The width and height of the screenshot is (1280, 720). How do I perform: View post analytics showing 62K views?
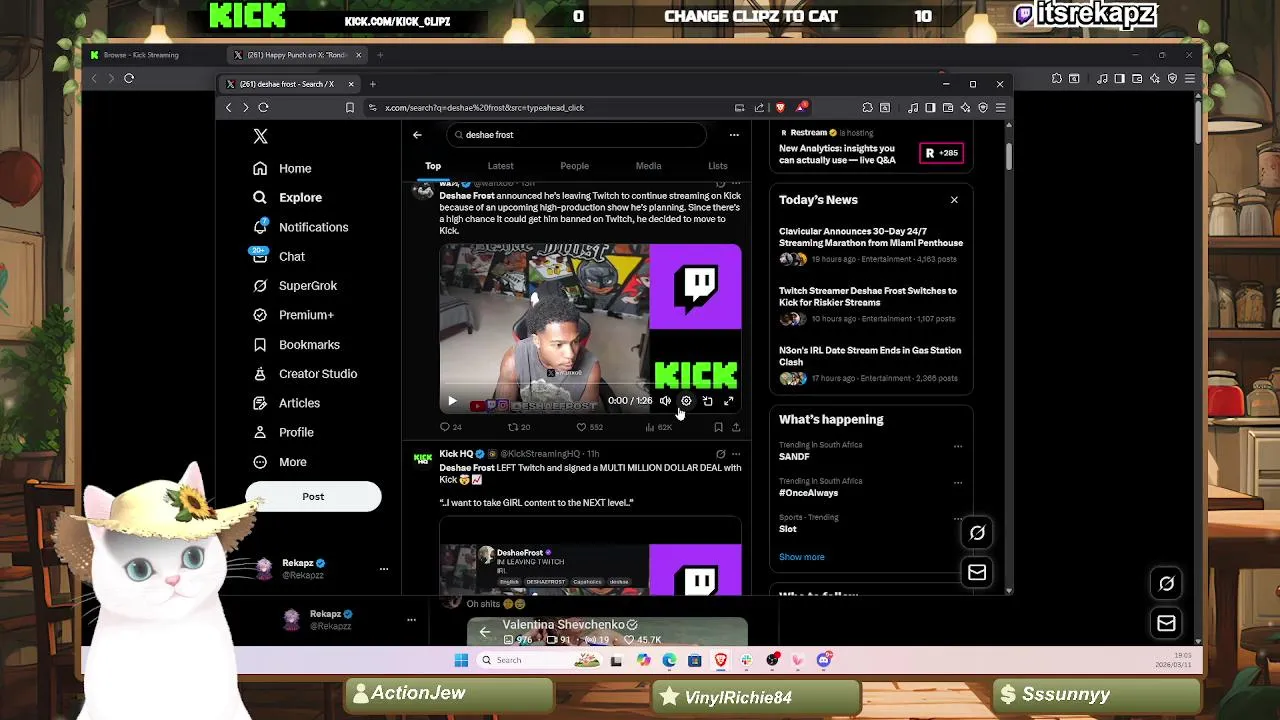point(658,427)
